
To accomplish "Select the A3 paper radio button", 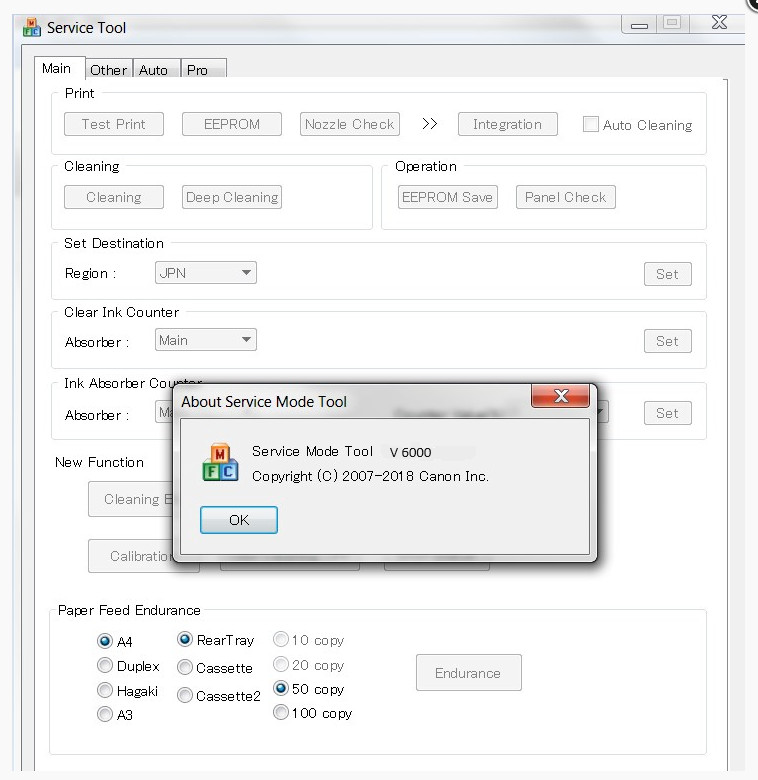I will click(x=104, y=714).
